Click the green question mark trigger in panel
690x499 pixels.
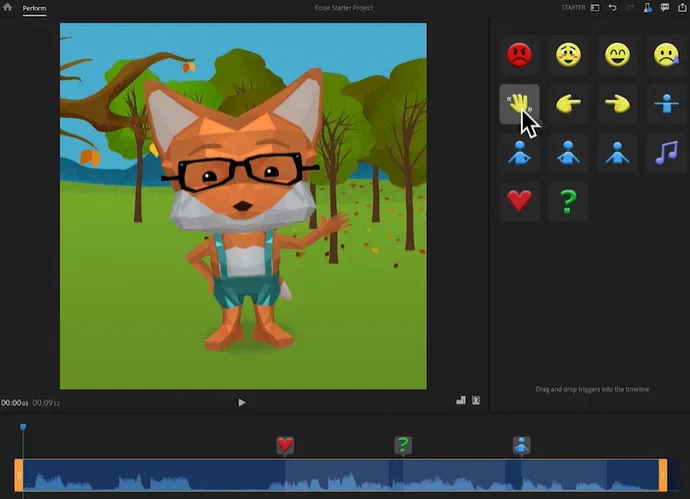[569, 201]
